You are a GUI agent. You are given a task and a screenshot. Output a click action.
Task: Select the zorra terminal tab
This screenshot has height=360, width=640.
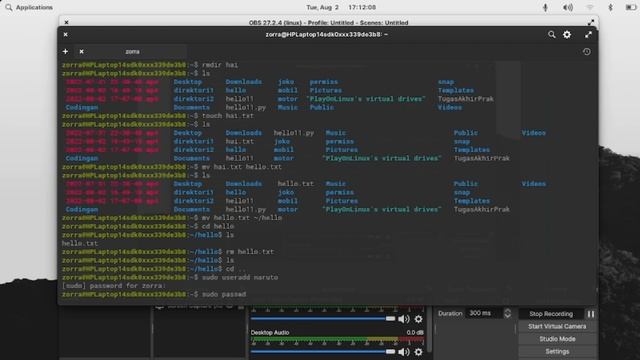point(132,51)
